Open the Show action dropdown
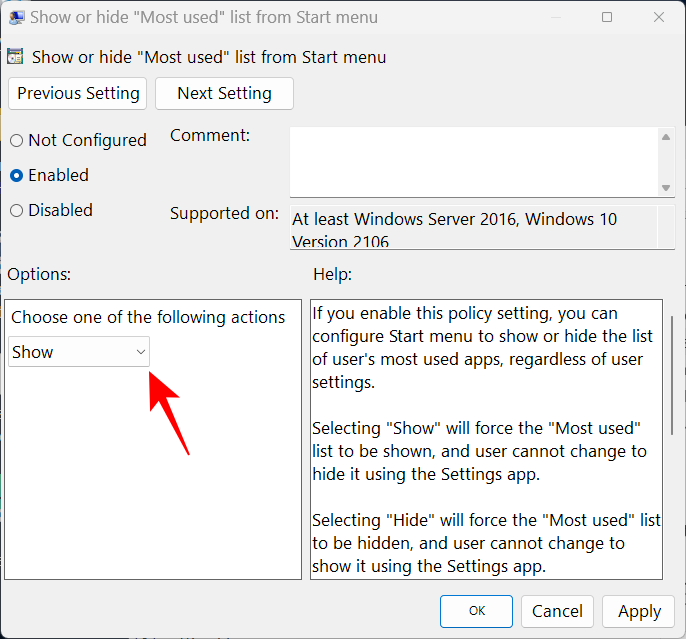 79,352
